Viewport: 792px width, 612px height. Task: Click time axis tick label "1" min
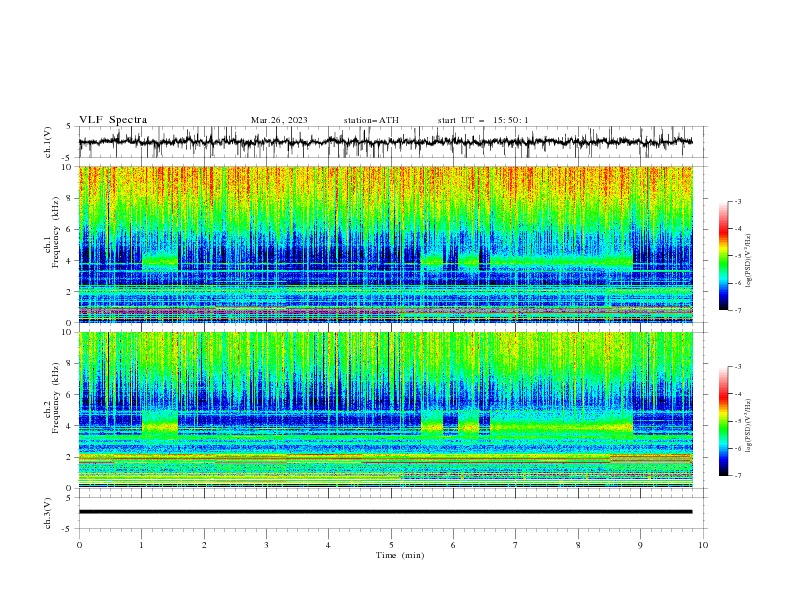pos(141,545)
